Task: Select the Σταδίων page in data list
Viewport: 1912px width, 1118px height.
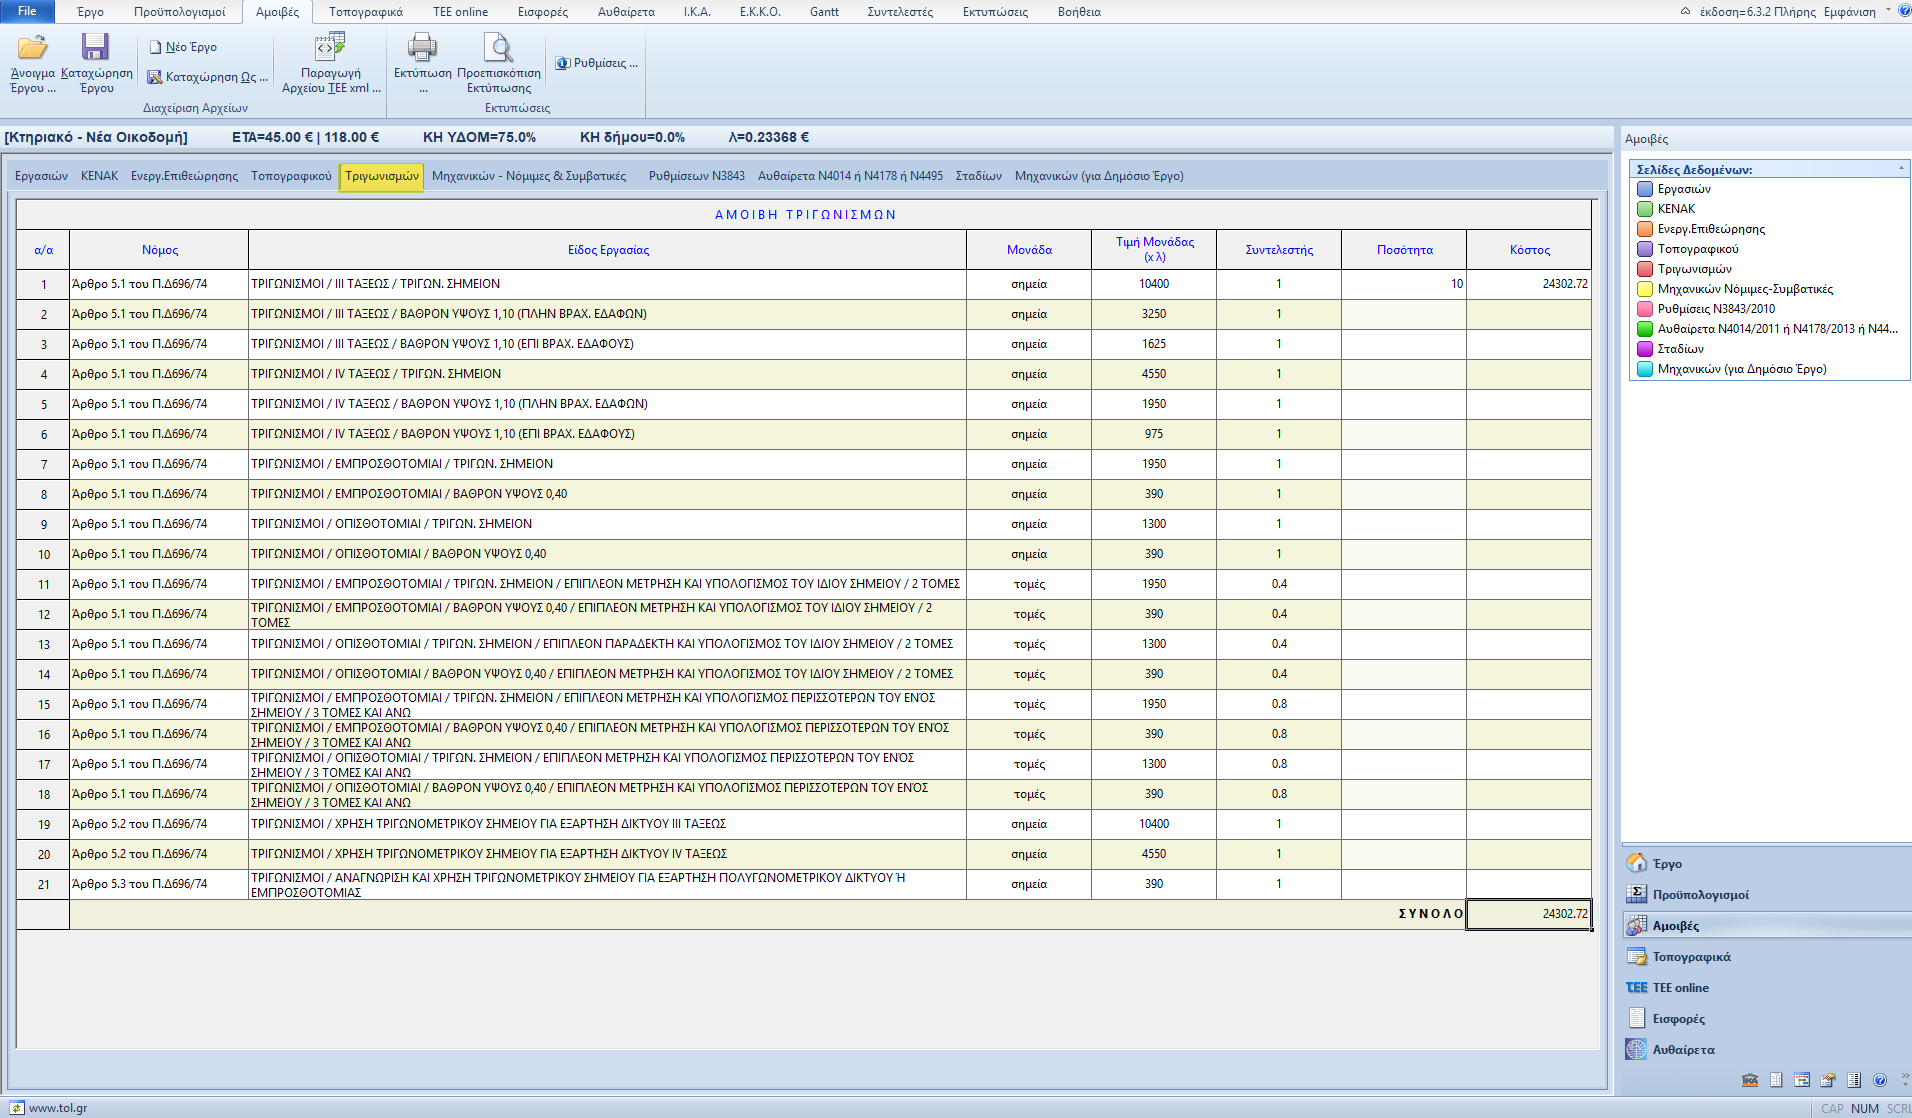Action: [1680, 349]
